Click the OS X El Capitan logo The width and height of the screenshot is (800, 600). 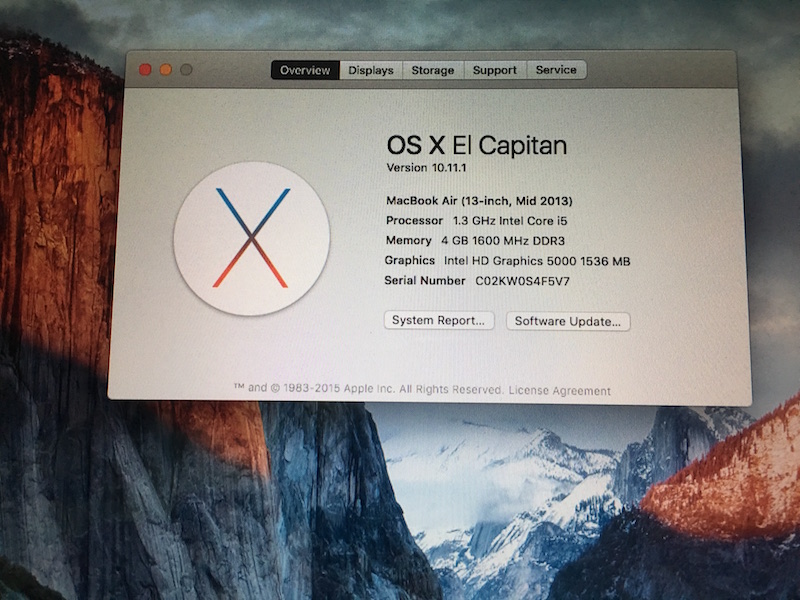[x=252, y=238]
